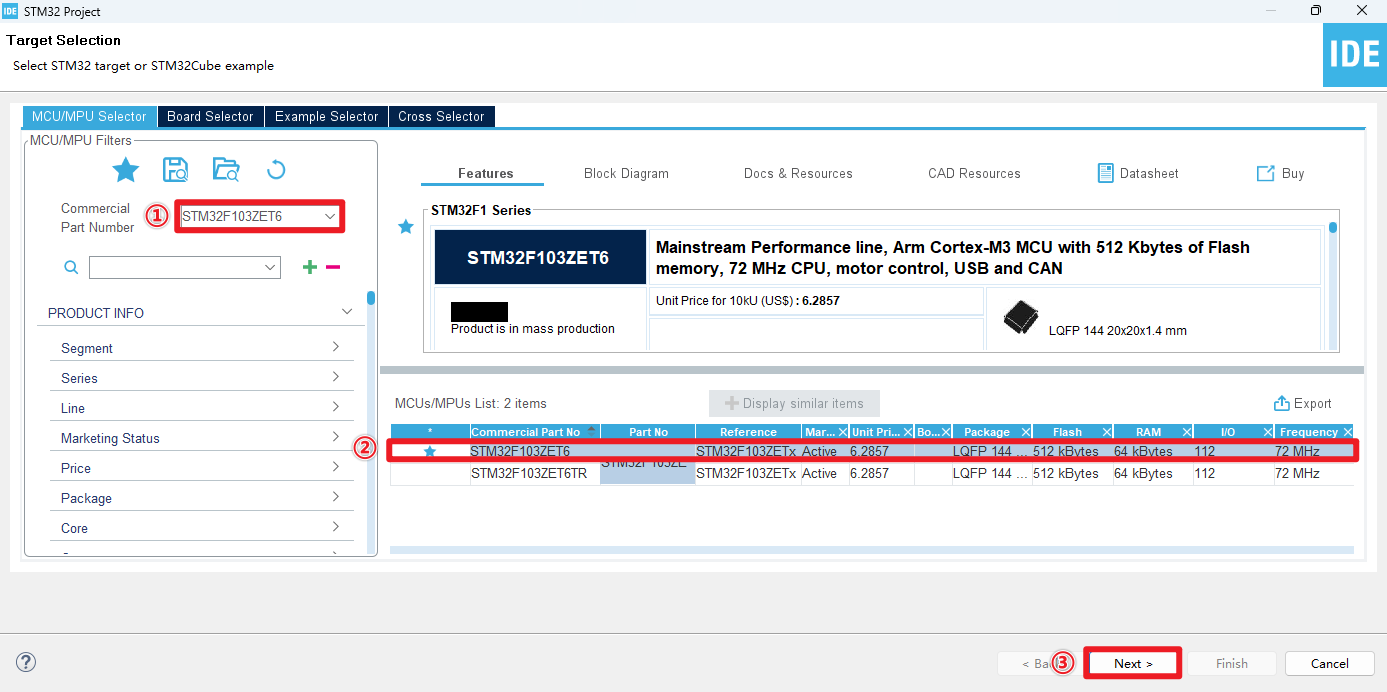Click the Unit Price for 10kU value
The height and width of the screenshot is (692, 1387).
coord(819,300)
